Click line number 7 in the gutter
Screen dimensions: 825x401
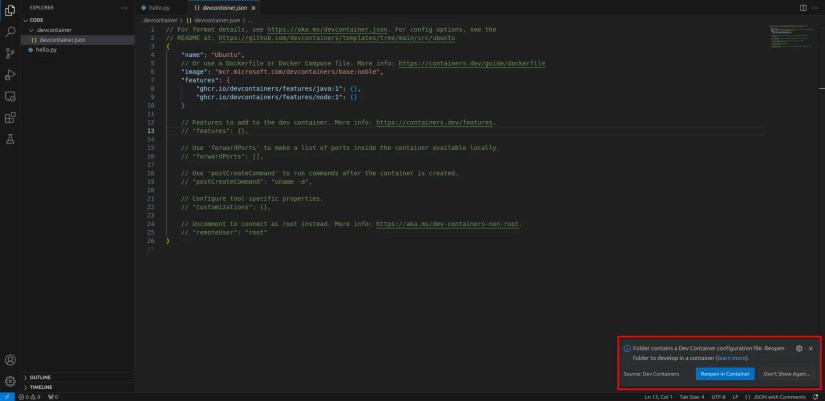[152, 80]
